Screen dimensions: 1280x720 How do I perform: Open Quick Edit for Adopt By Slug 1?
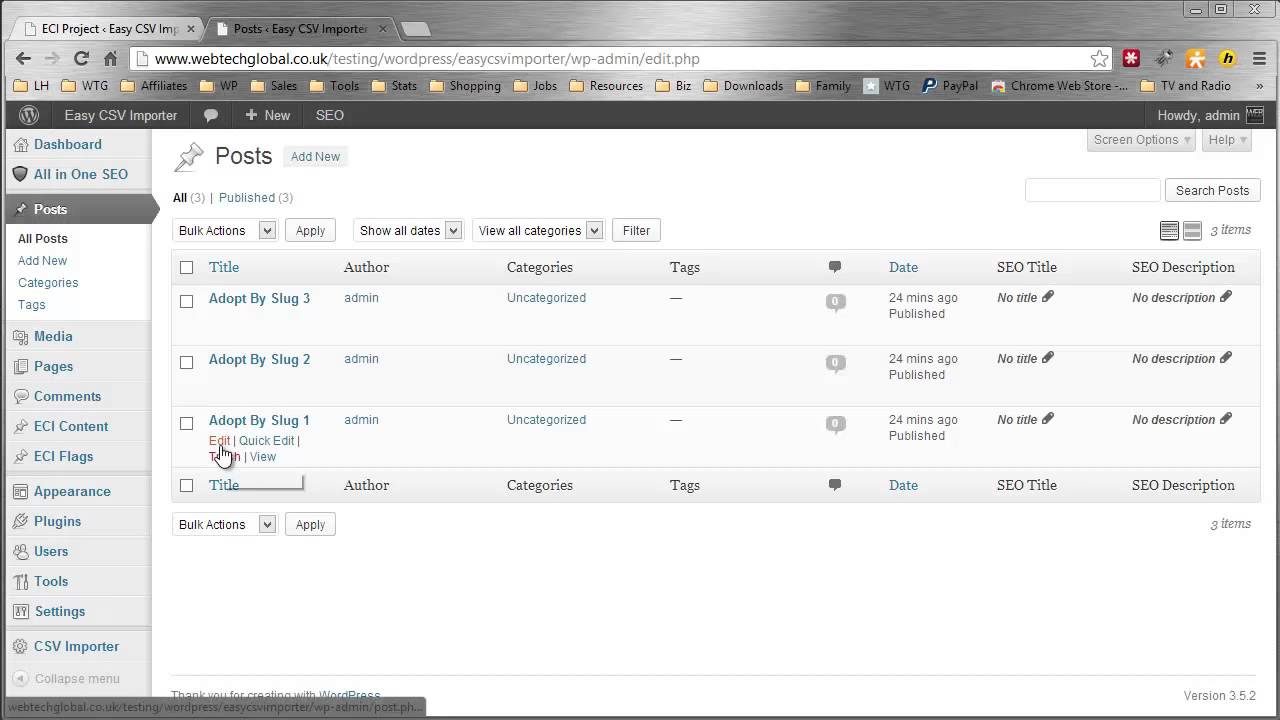pos(266,441)
